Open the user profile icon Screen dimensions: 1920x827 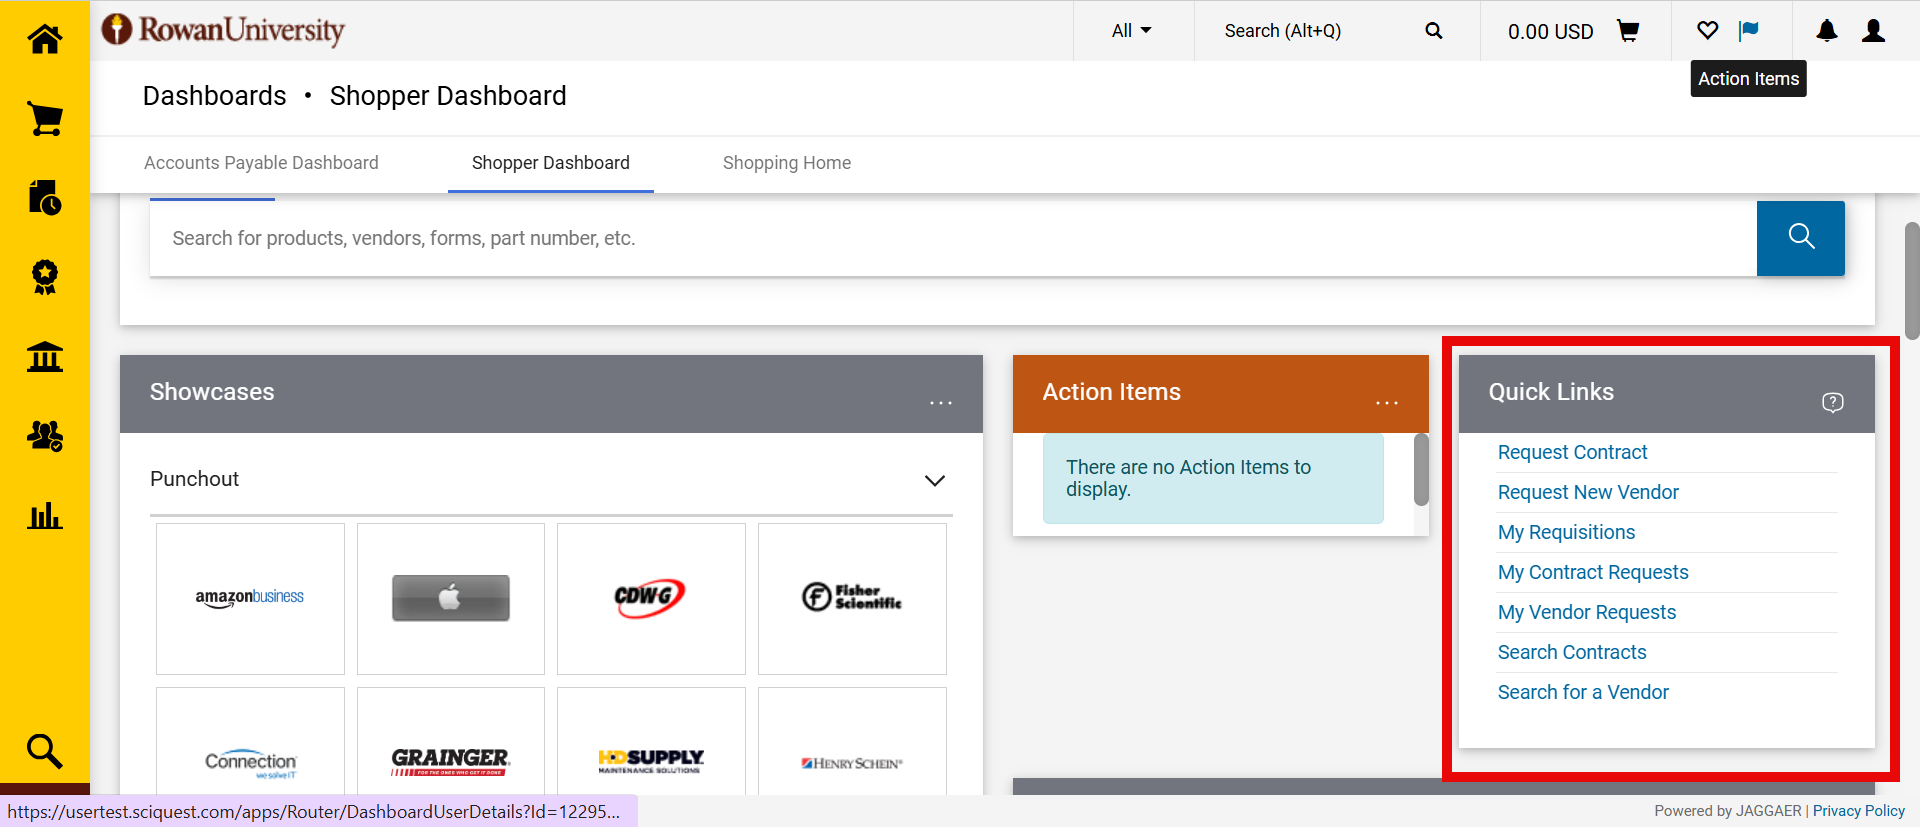click(x=1873, y=31)
